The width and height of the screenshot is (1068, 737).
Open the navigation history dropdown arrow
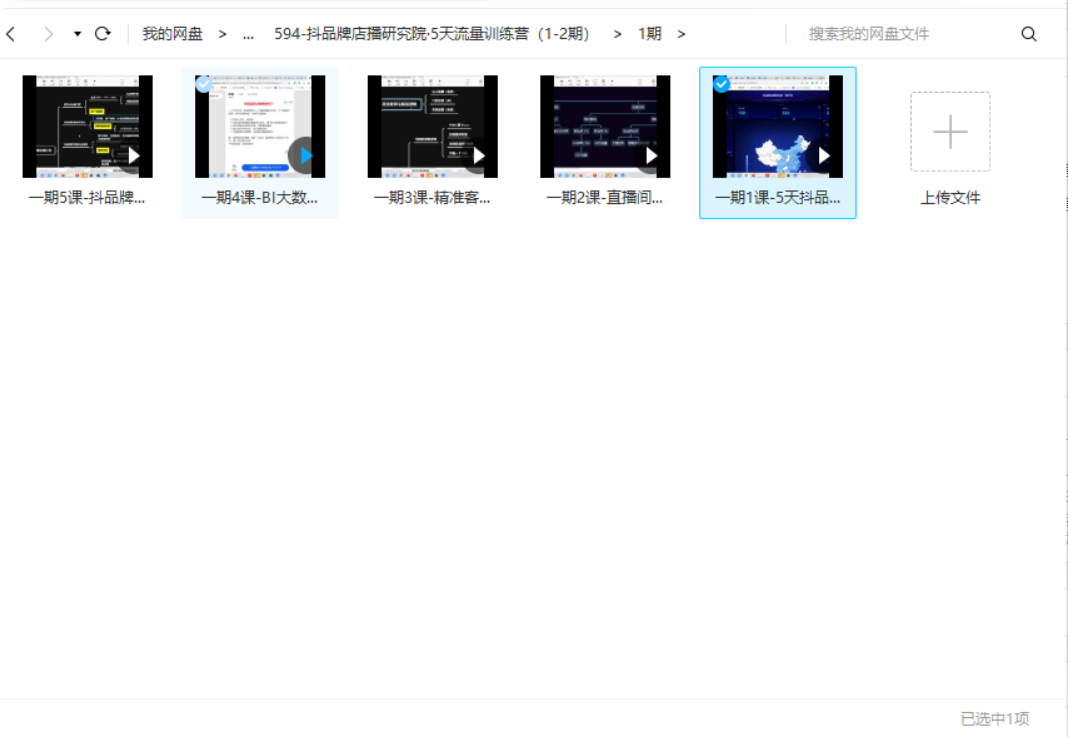coord(77,33)
